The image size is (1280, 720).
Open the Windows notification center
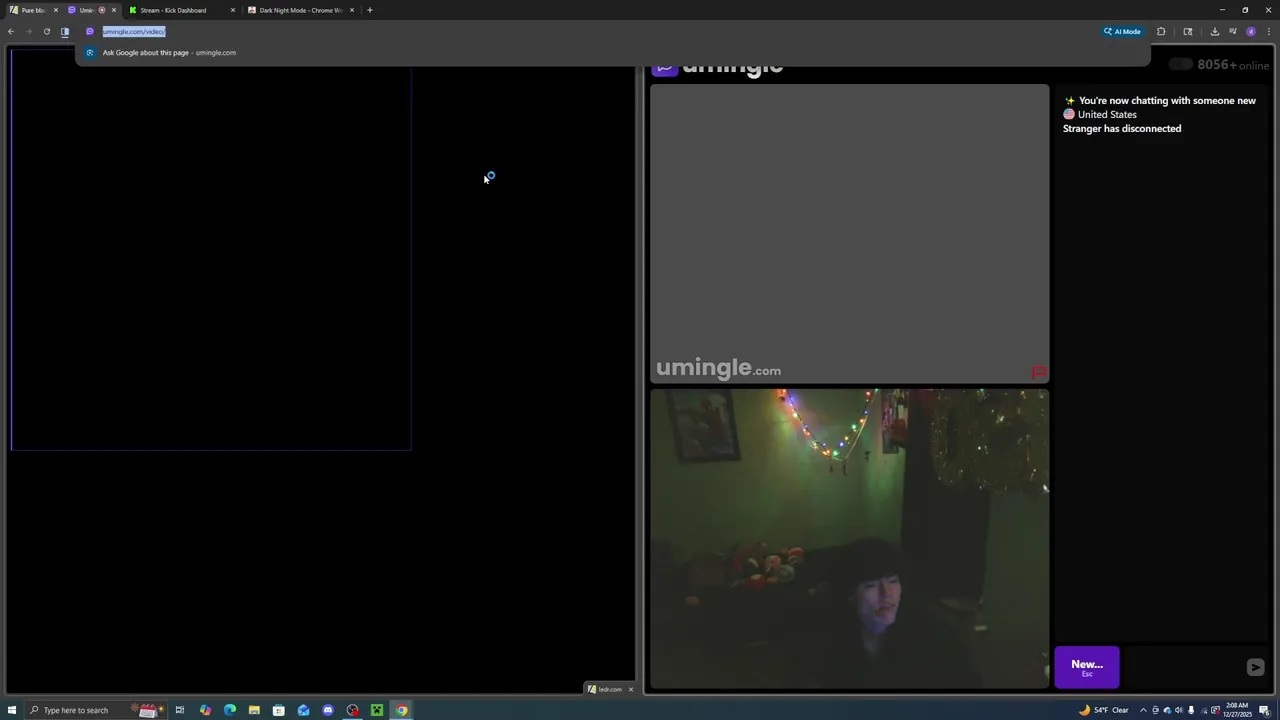click(1265, 710)
